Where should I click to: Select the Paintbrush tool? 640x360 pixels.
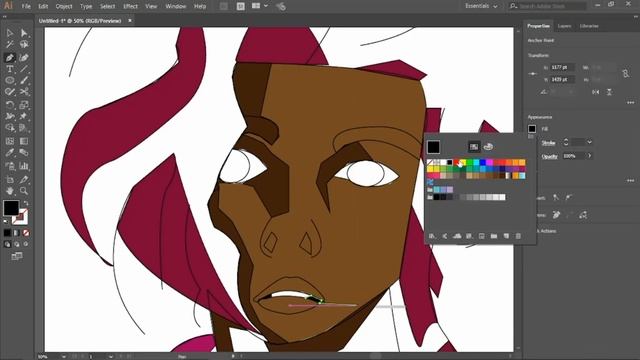coord(24,80)
